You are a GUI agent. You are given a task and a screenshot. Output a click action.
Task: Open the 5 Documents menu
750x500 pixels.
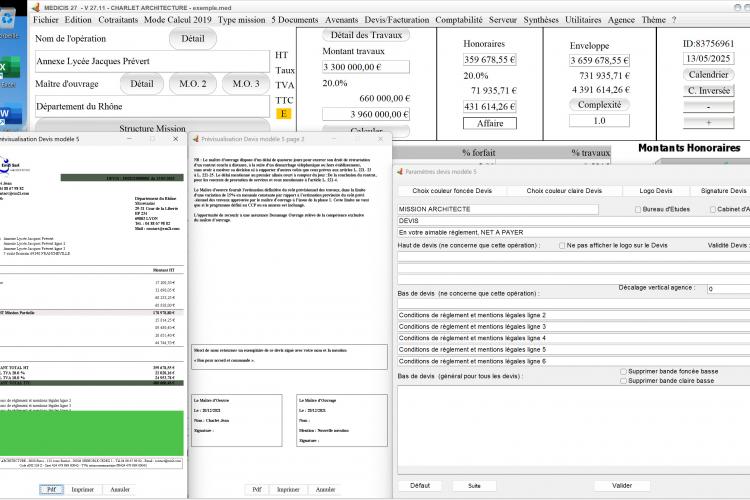pyautogui.click(x=295, y=20)
